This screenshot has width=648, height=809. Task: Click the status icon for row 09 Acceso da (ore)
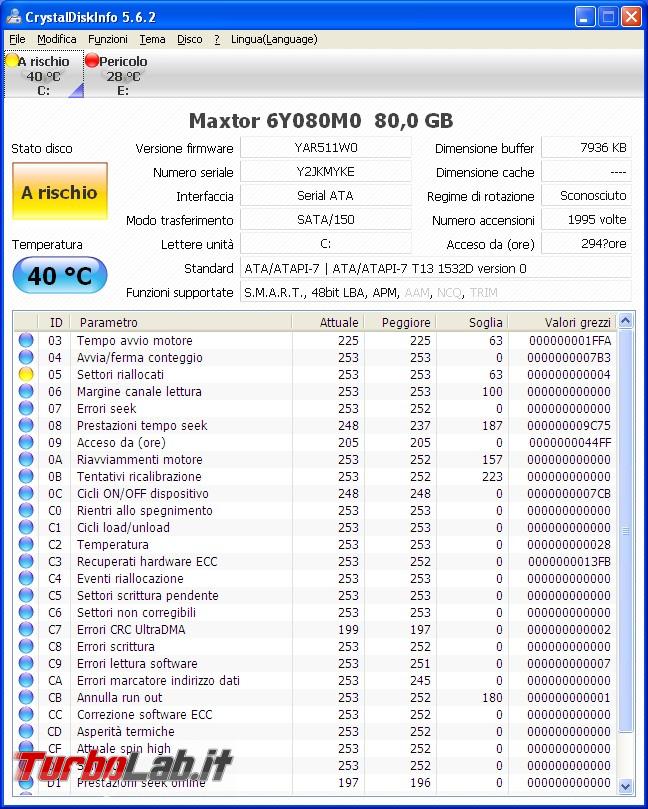point(26,442)
